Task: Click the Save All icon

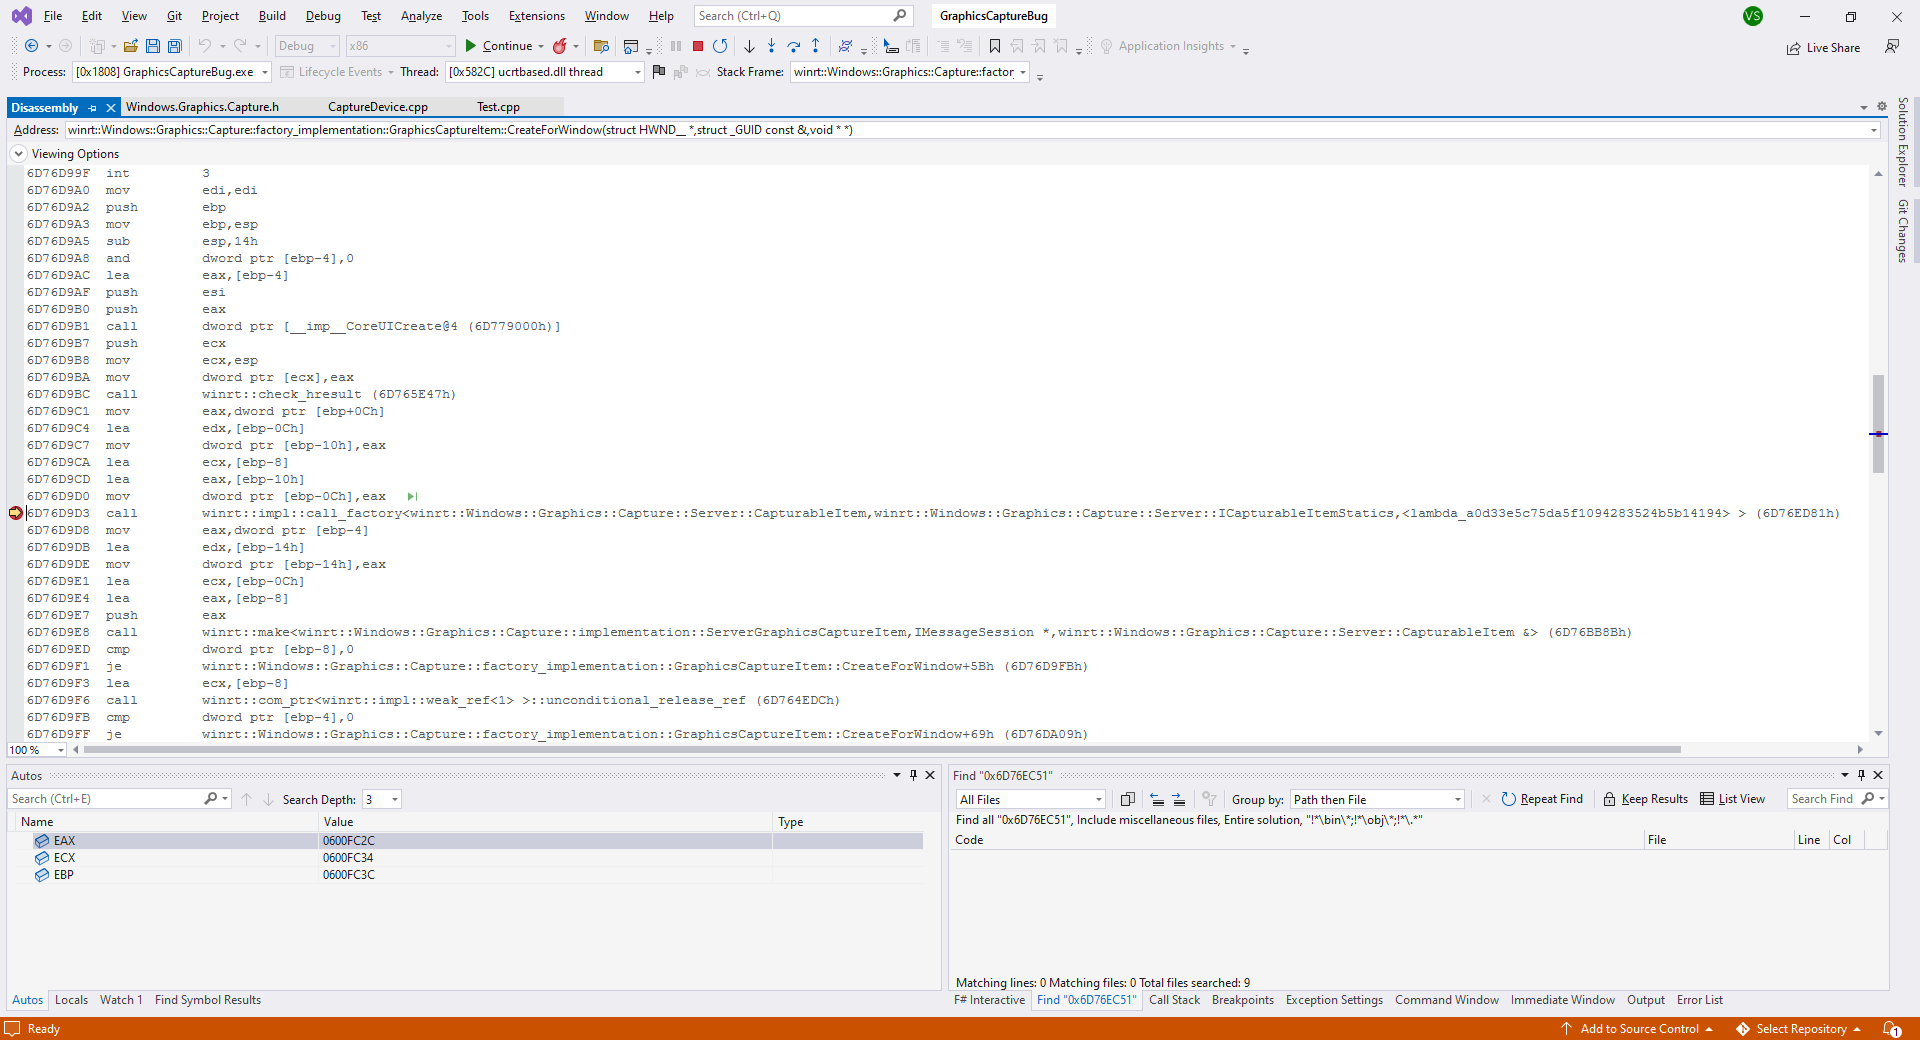Action: (x=175, y=46)
